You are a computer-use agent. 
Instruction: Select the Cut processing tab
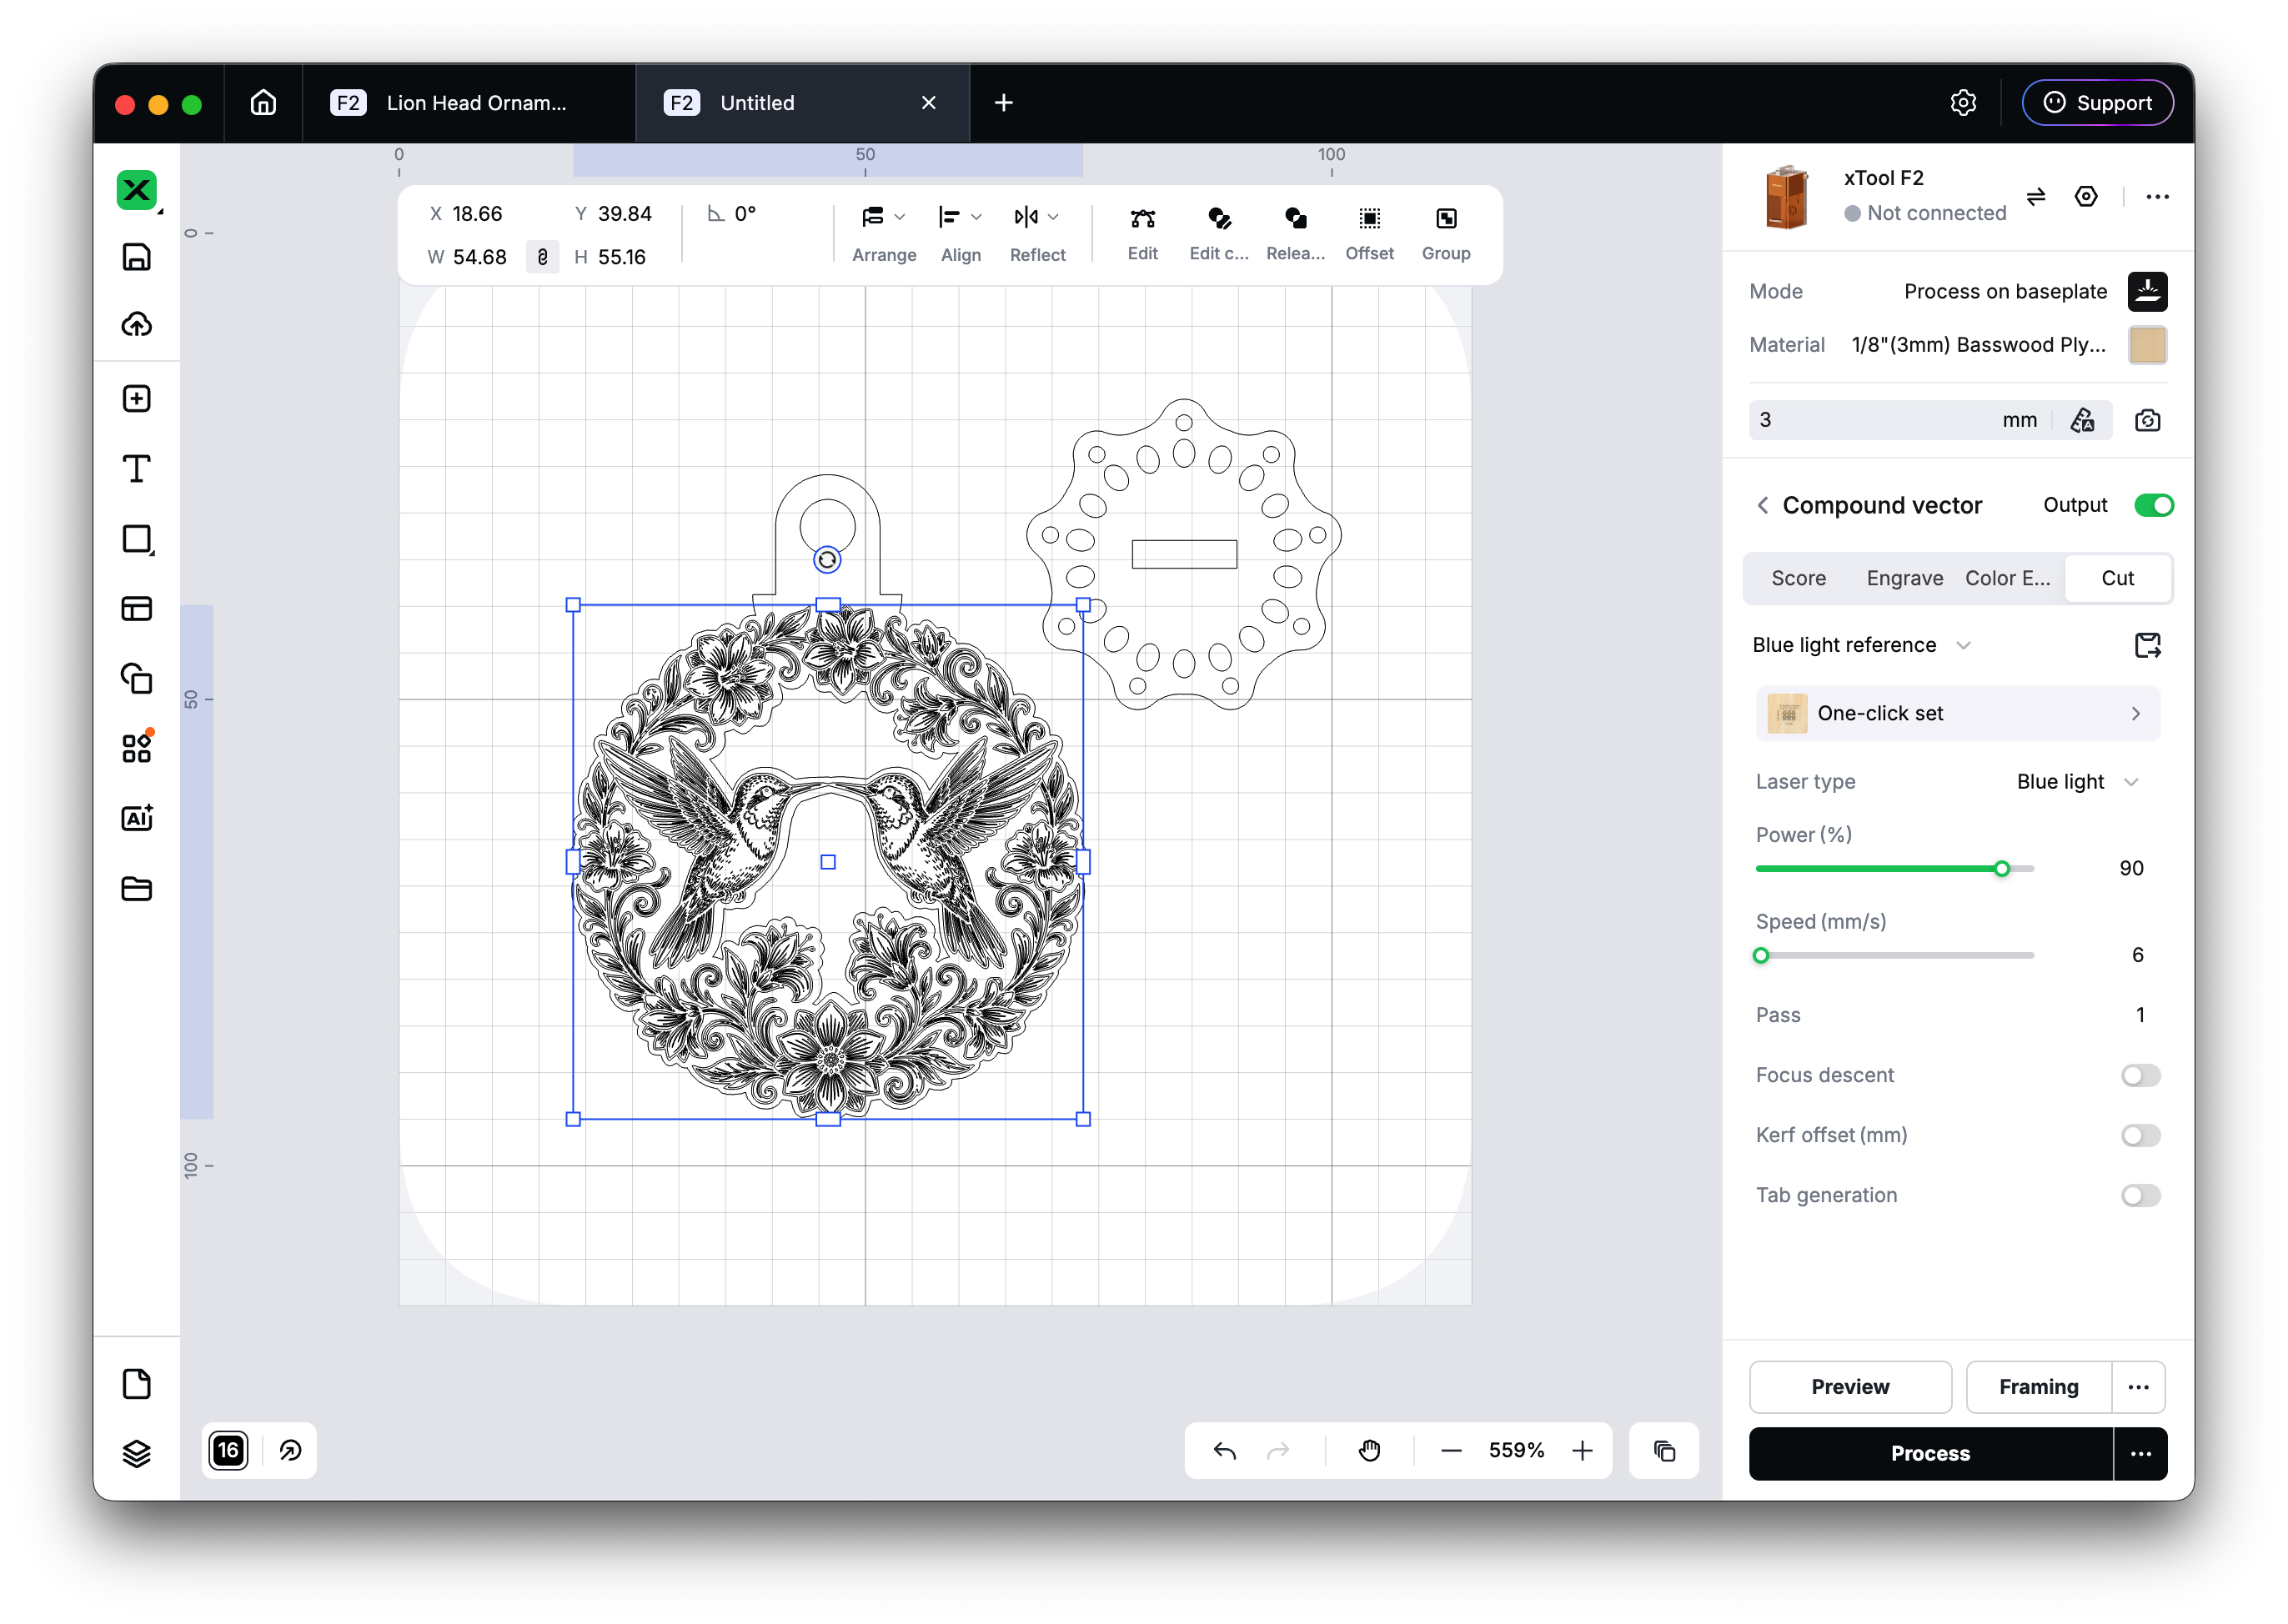click(2117, 578)
